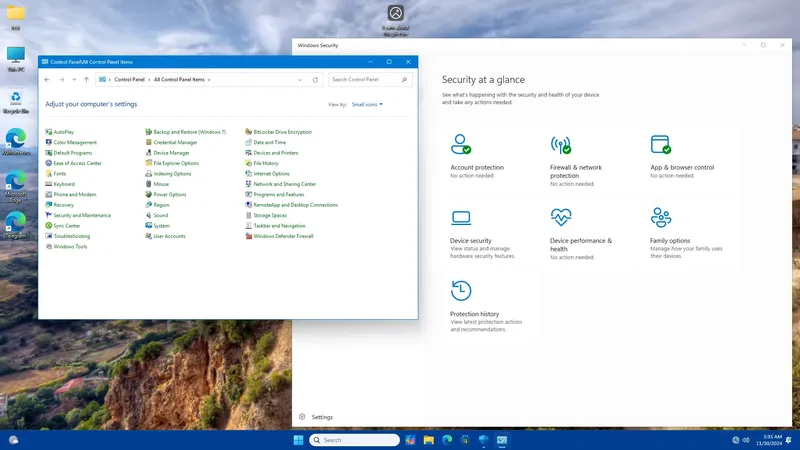The image size is (800, 450).
Task: Click the Windows Defender Firewall icon
Action: (248, 236)
